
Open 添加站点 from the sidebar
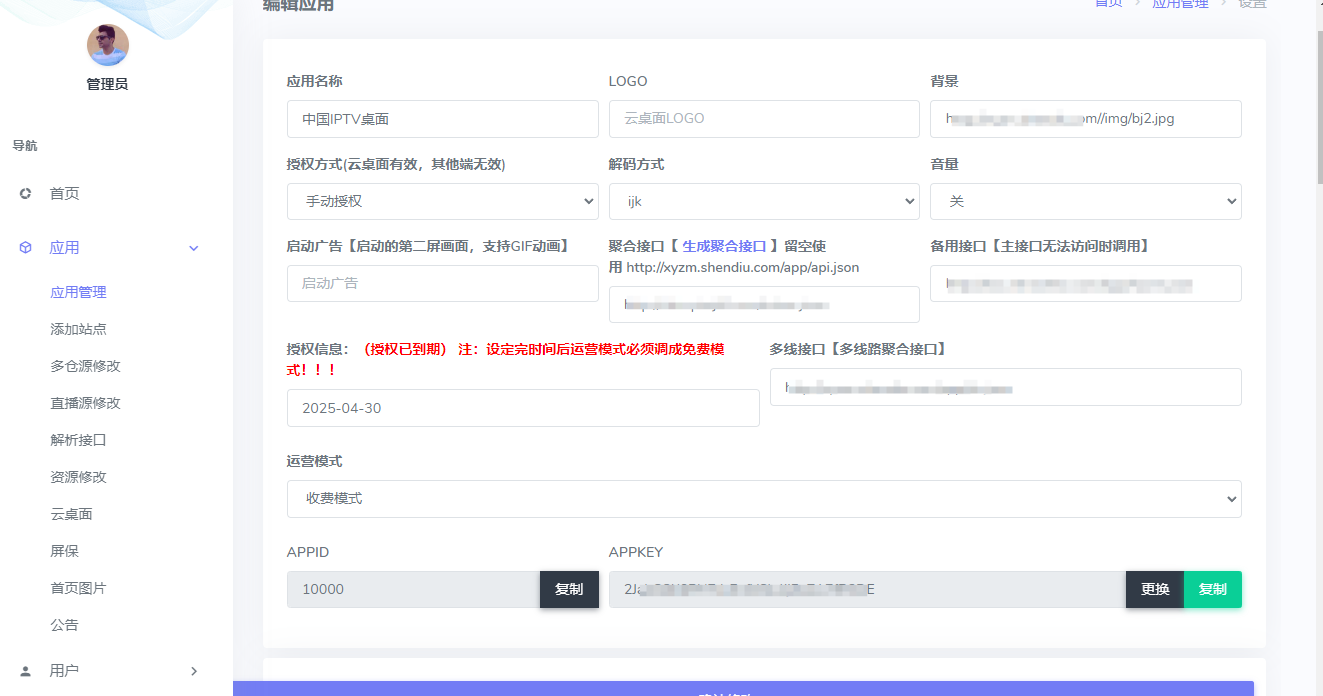click(78, 328)
